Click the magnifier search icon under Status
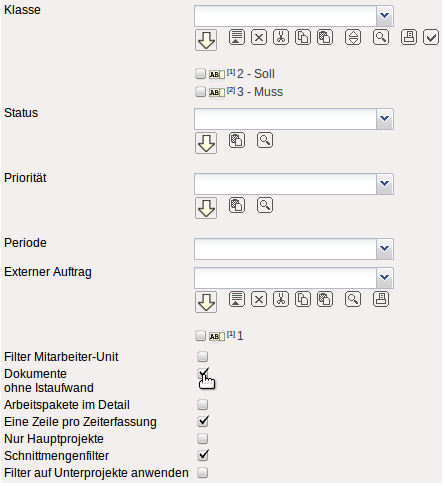This screenshot has width=445, height=486. click(265, 140)
